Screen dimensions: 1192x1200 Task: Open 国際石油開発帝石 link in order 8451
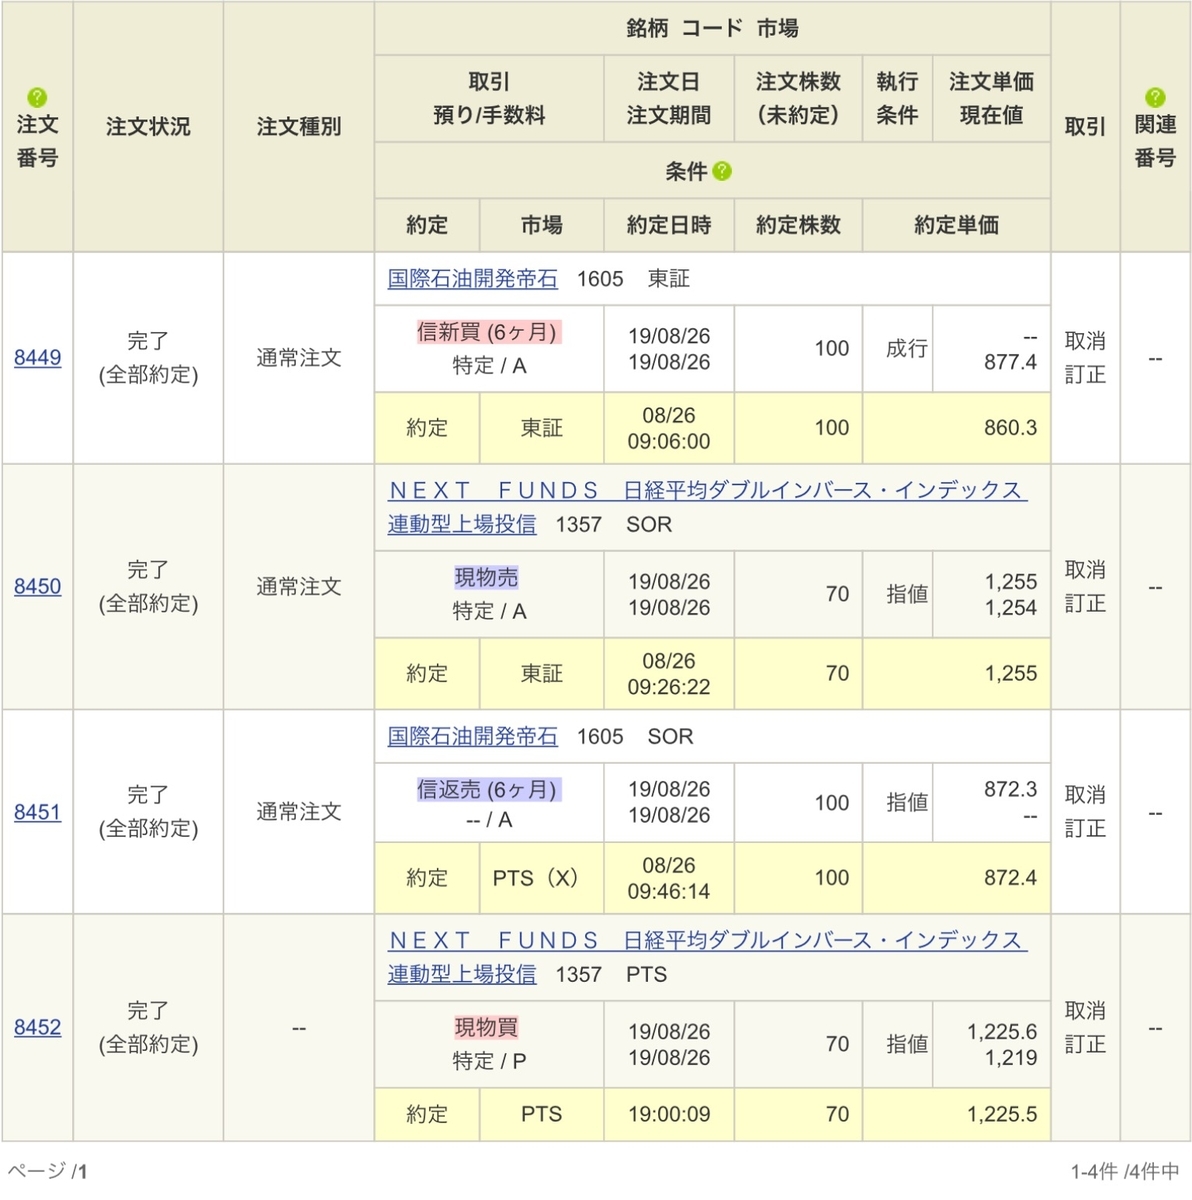pyautogui.click(x=472, y=736)
